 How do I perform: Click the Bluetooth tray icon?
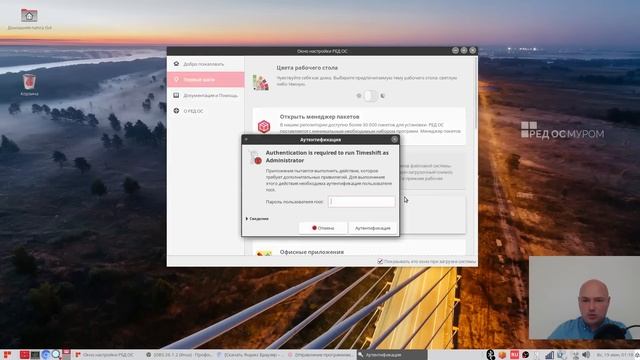(491, 355)
